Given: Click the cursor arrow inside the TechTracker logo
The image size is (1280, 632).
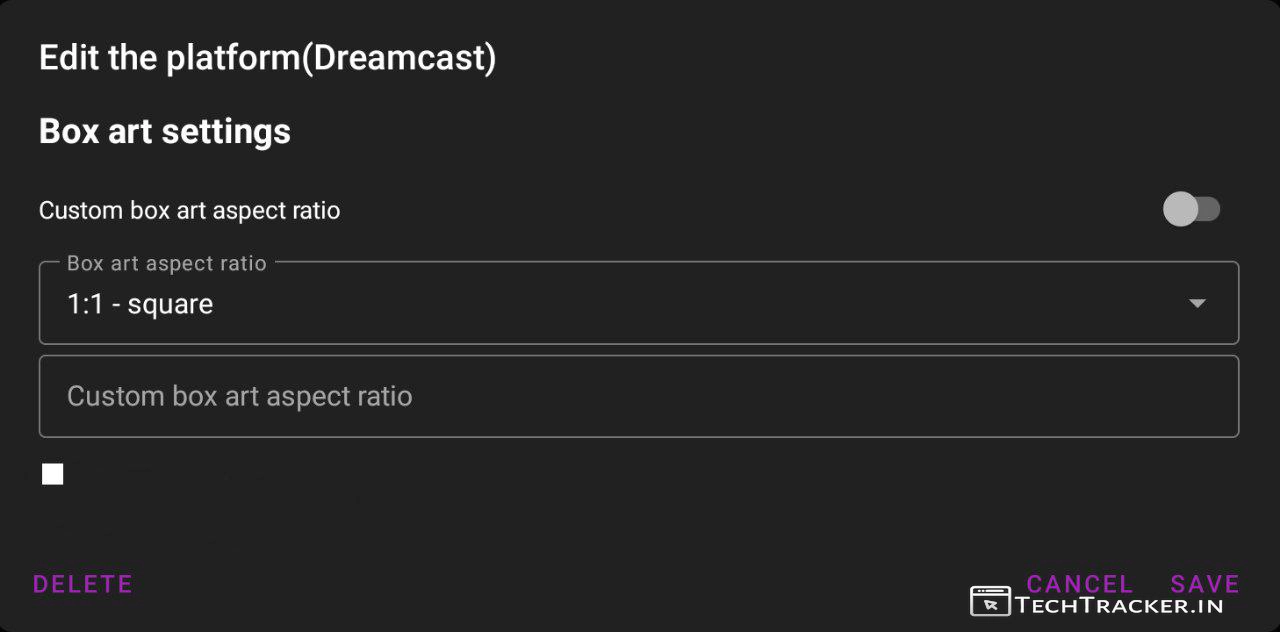Looking at the screenshot, I should click(x=991, y=604).
